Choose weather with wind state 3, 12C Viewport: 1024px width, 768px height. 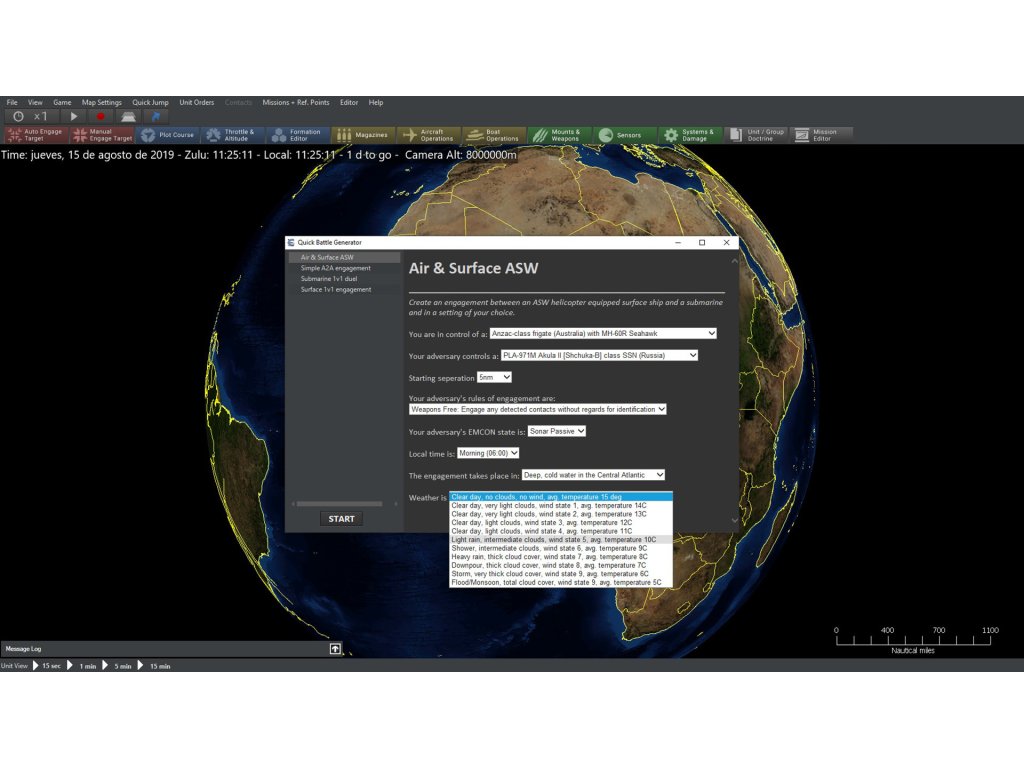tap(561, 522)
